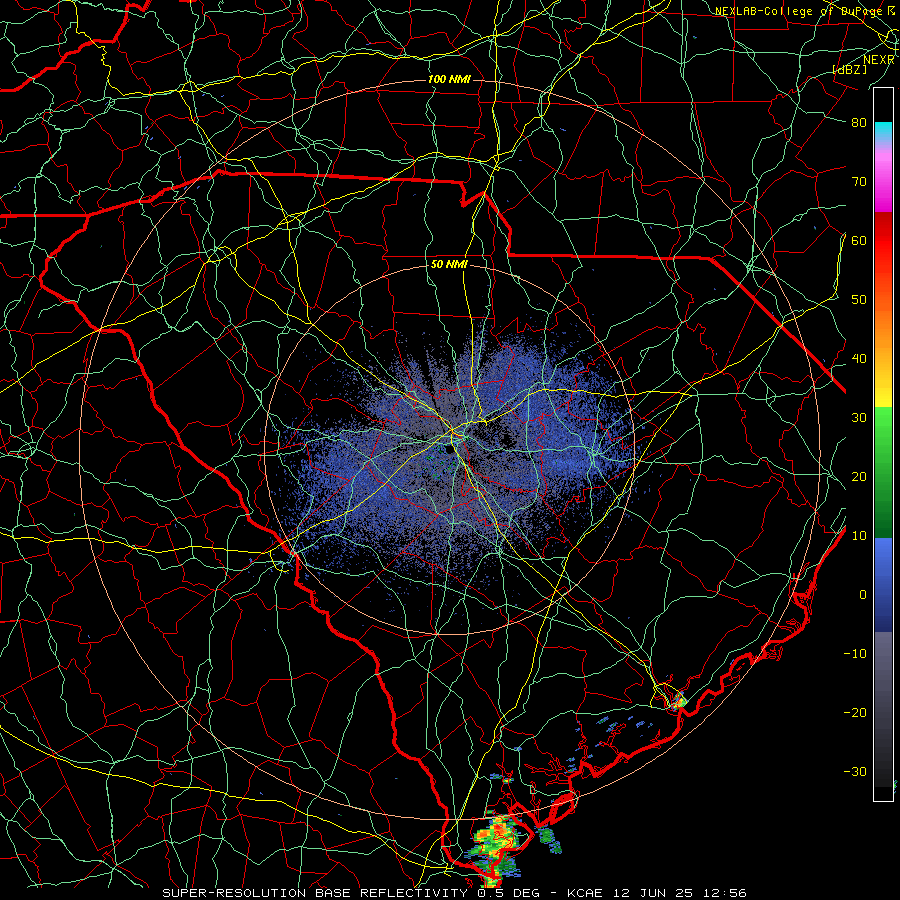The width and height of the screenshot is (900, 900).
Task: Select the -20 value on dBZ scale
Action: [855, 712]
